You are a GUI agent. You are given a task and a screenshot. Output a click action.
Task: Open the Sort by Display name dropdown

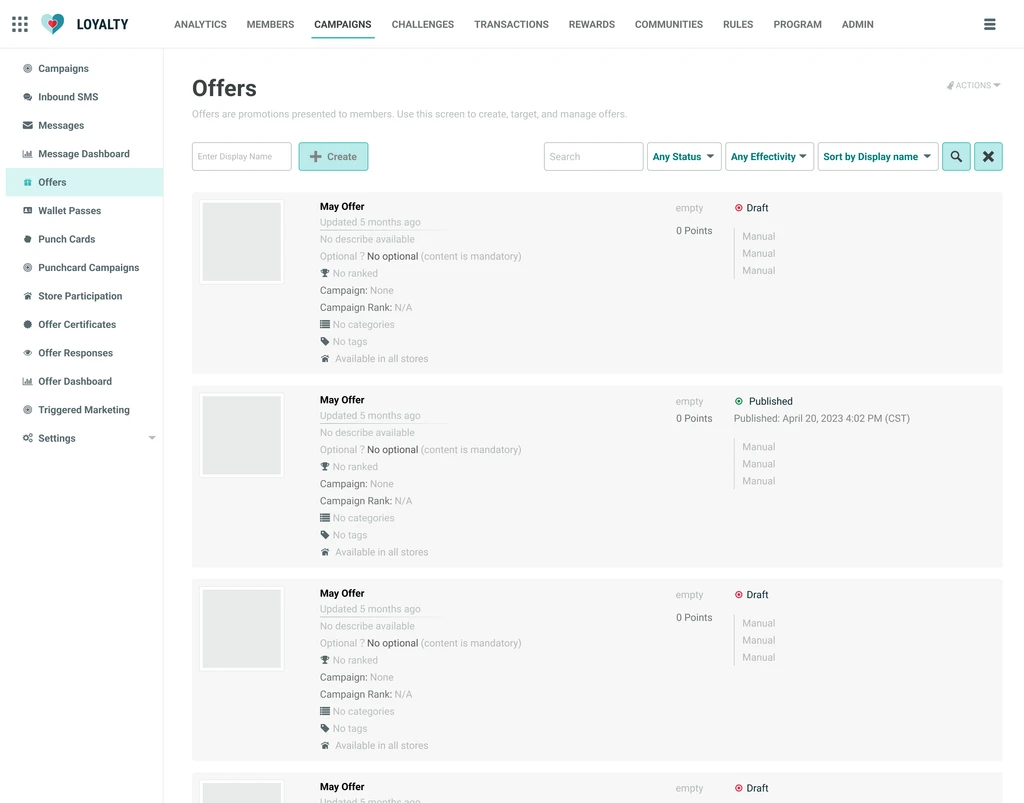(x=878, y=157)
